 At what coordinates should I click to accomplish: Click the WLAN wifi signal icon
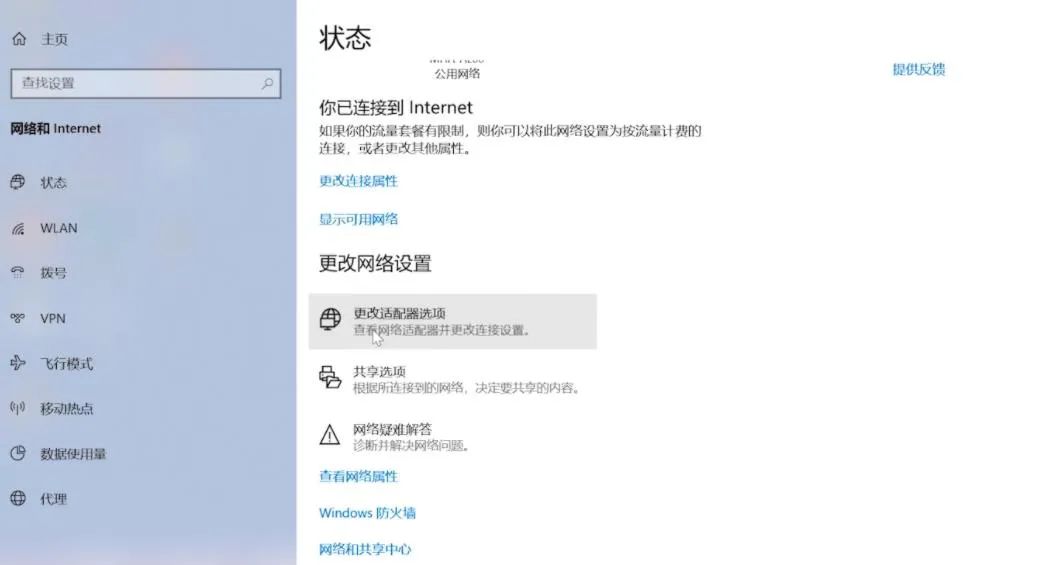[x=18, y=229]
